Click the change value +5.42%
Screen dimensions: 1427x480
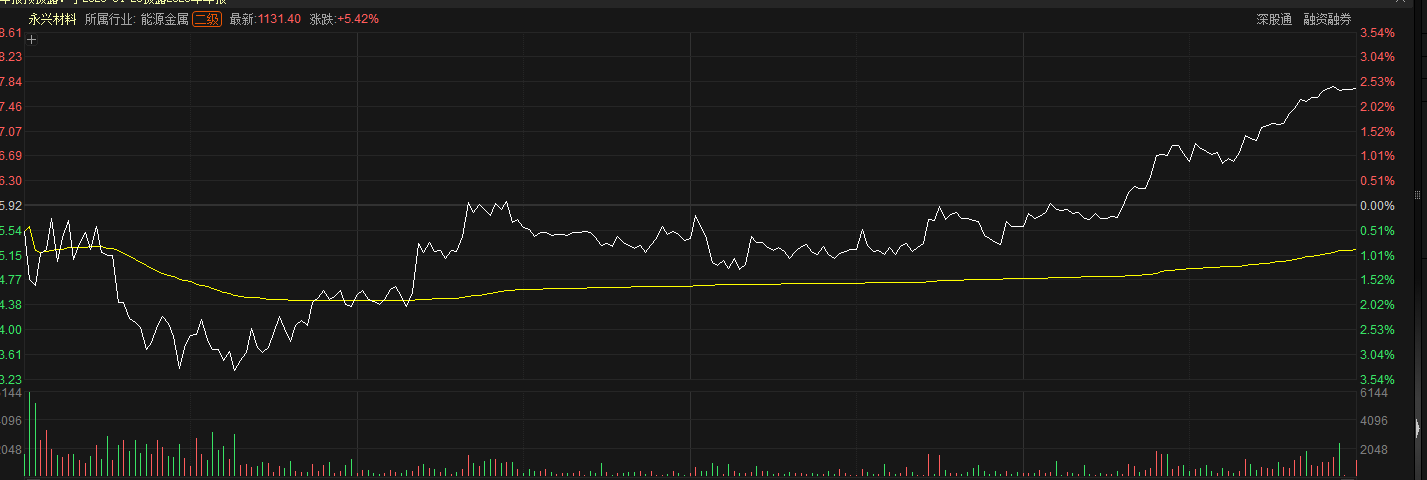pos(358,19)
